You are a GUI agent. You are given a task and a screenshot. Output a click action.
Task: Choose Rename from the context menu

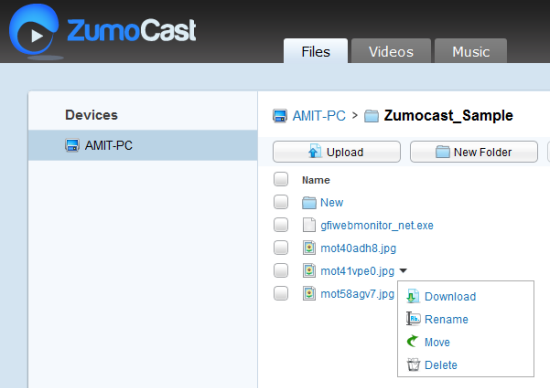point(446,320)
